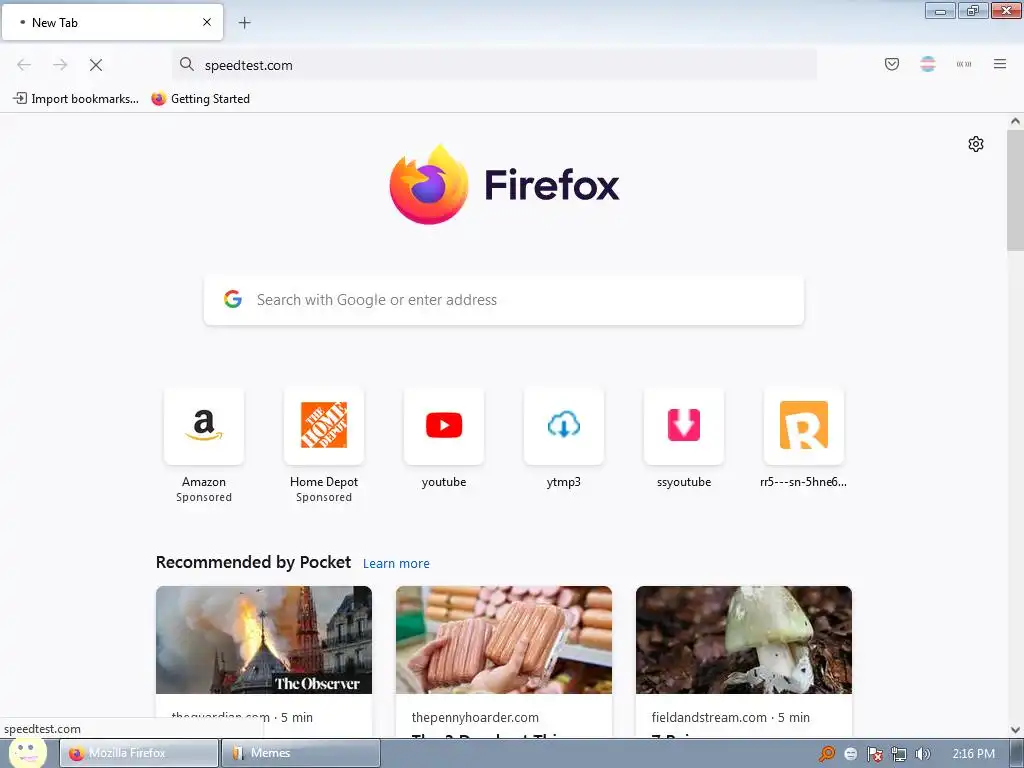The image size is (1024, 768).
Task: Click the page scrollbar down arrow
Action: pyautogui.click(x=1015, y=730)
